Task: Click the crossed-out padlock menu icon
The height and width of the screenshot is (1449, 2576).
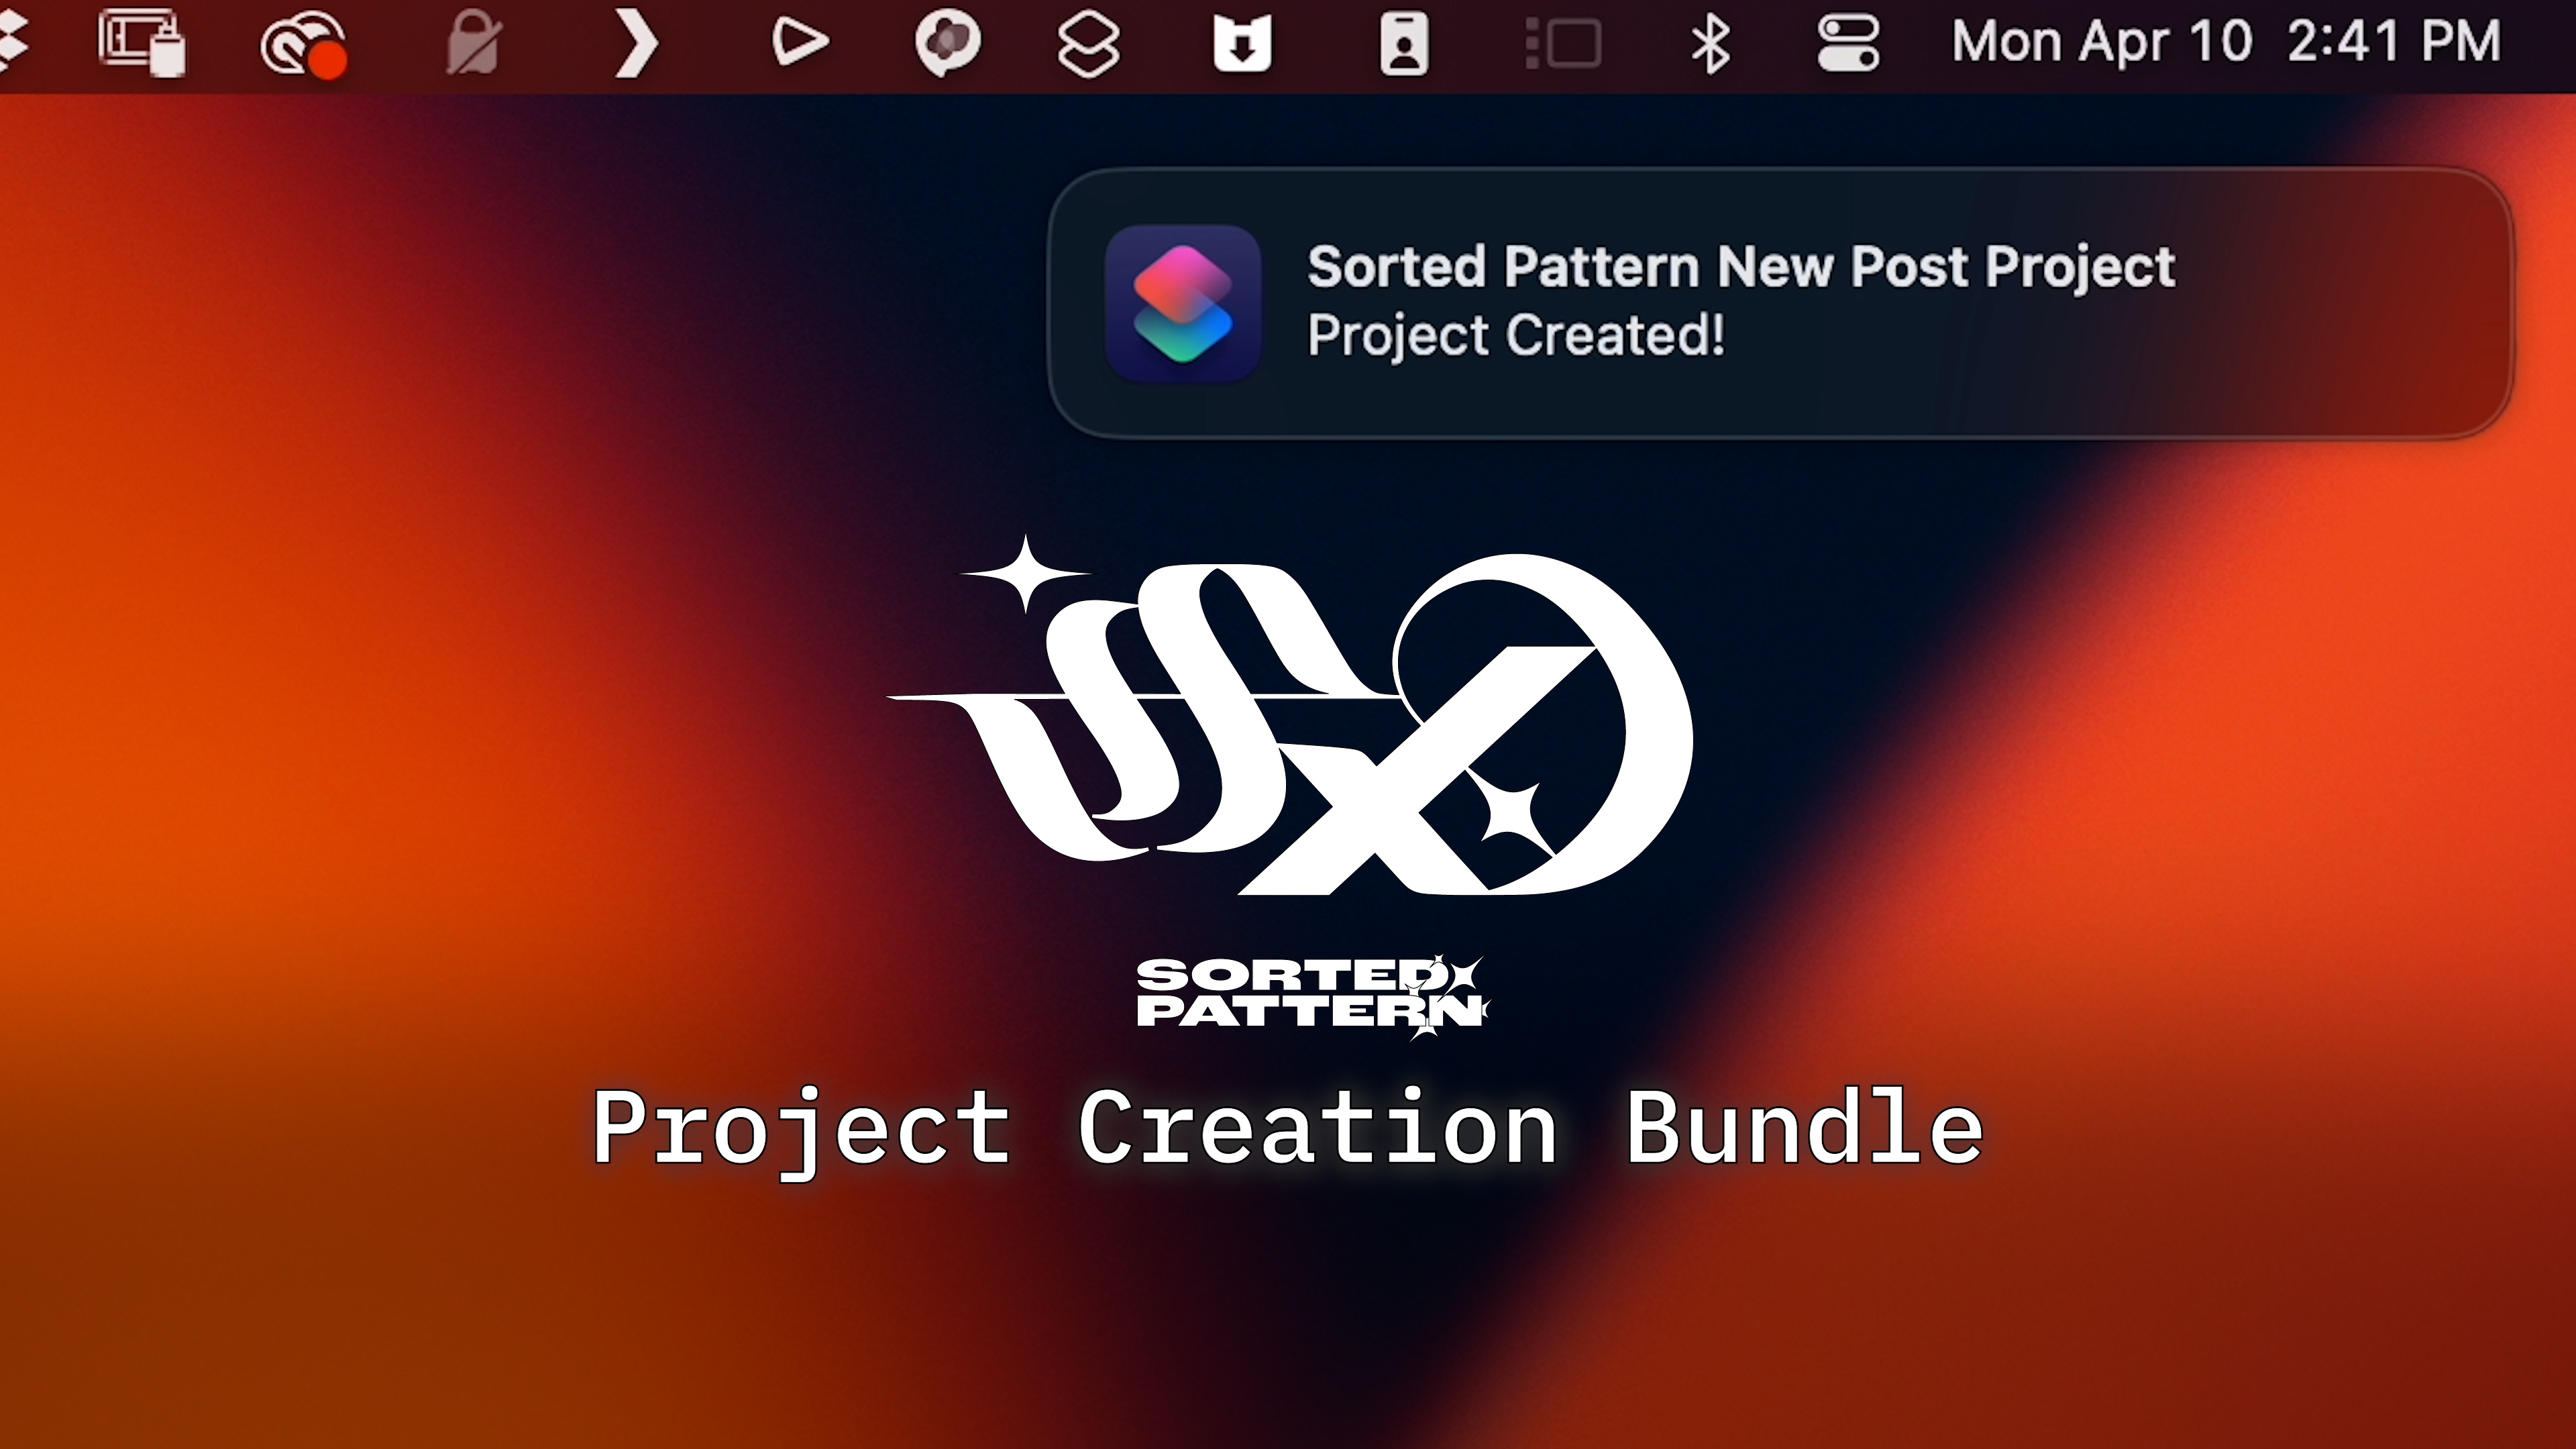Action: pos(473,43)
